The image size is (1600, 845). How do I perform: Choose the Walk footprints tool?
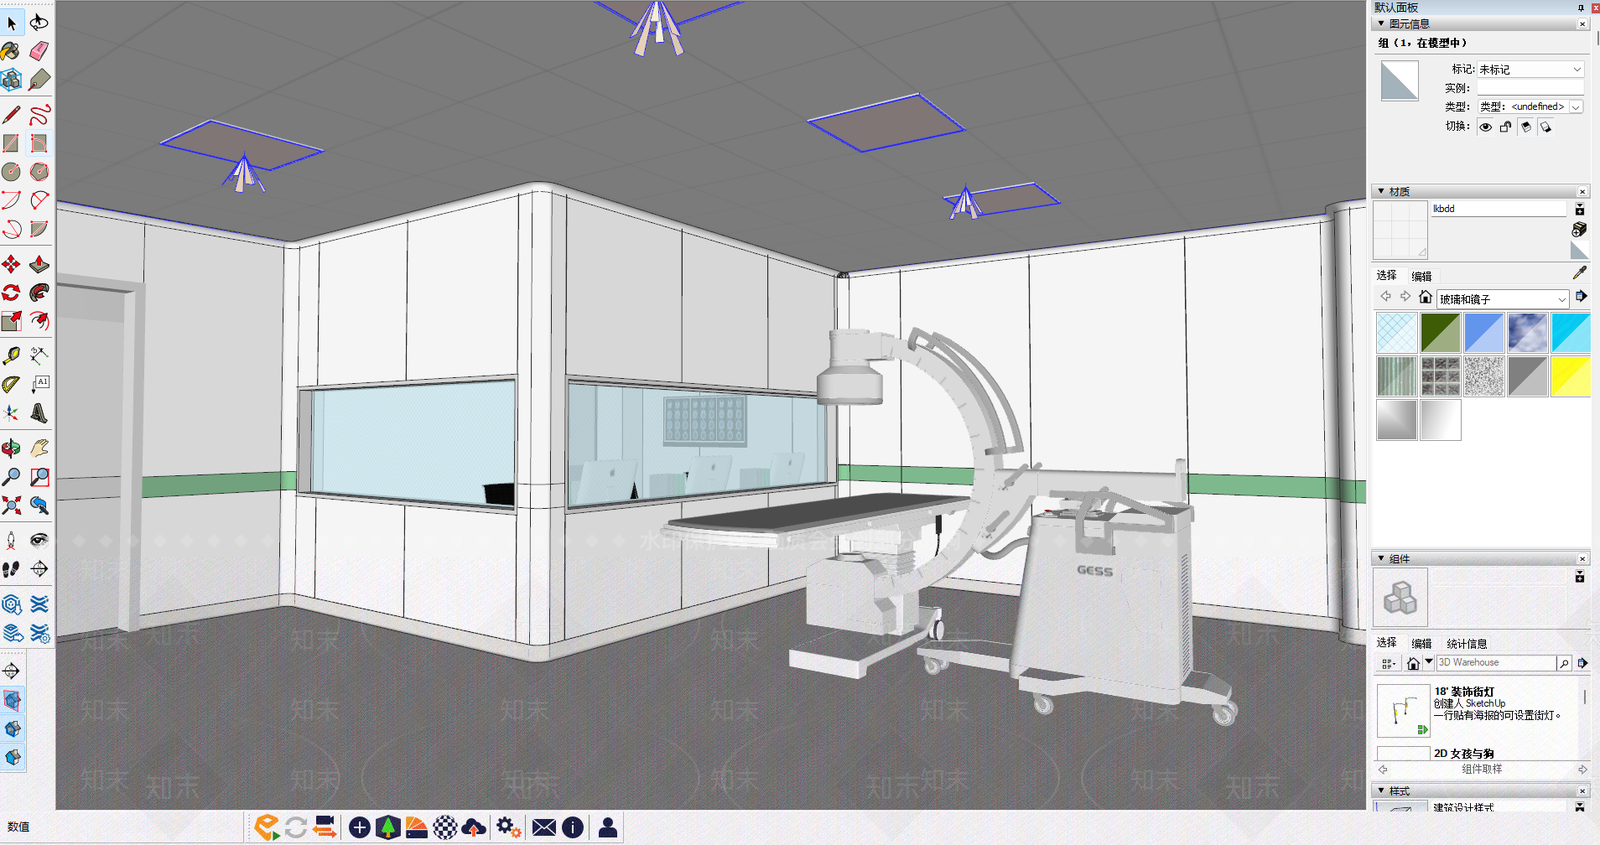point(11,569)
